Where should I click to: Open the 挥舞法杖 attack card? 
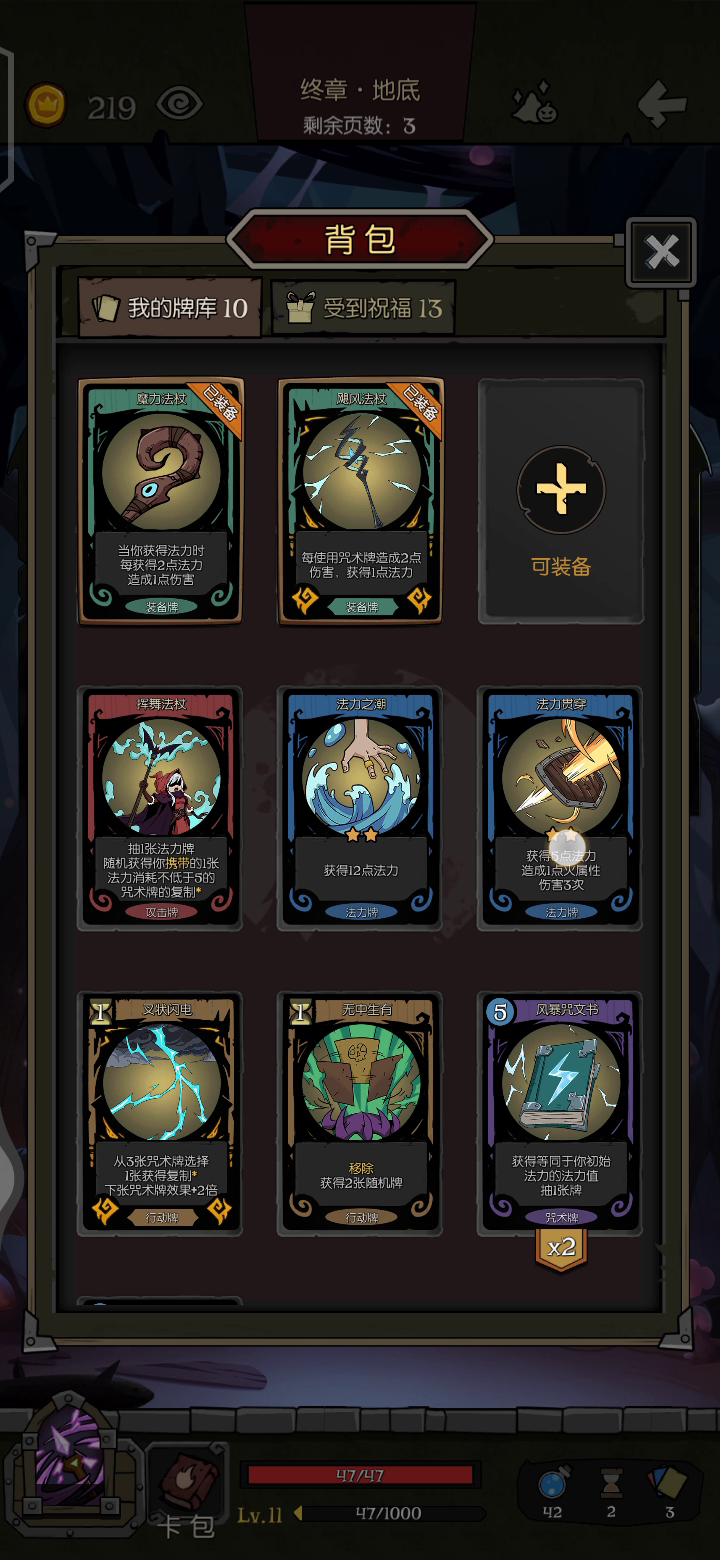(160, 808)
